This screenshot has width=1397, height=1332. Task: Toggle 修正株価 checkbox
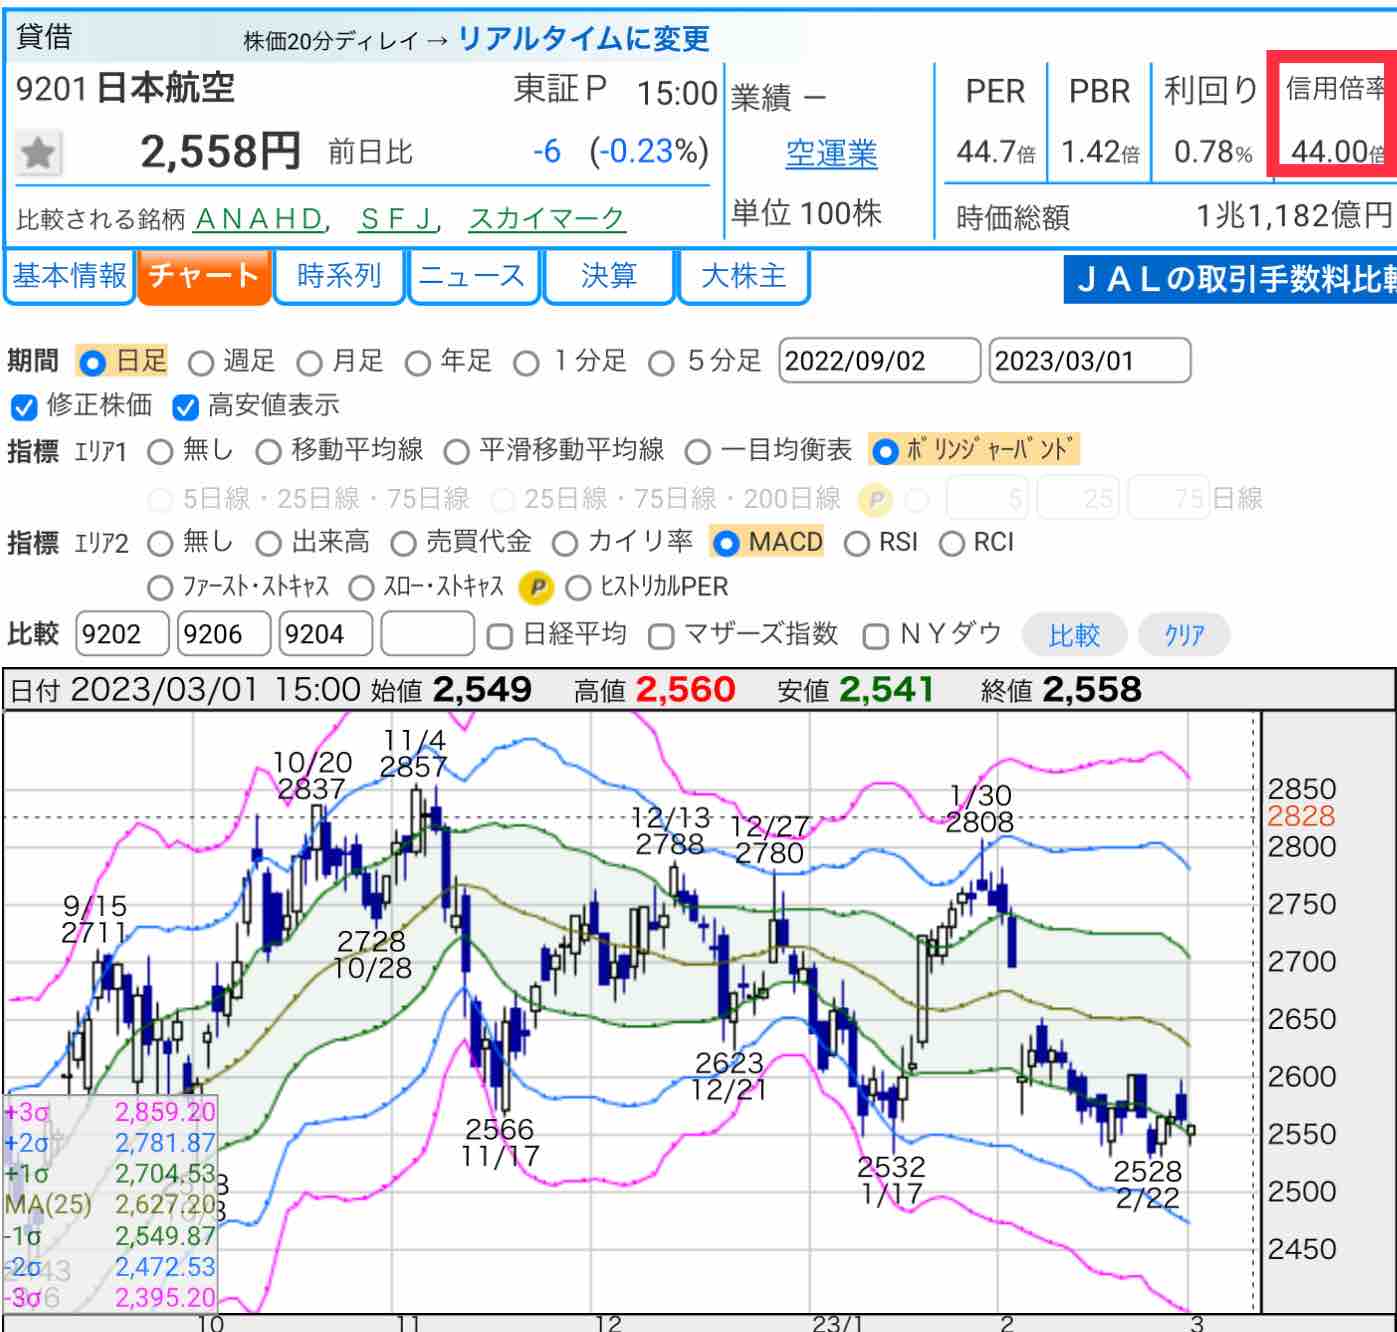[23, 407]
